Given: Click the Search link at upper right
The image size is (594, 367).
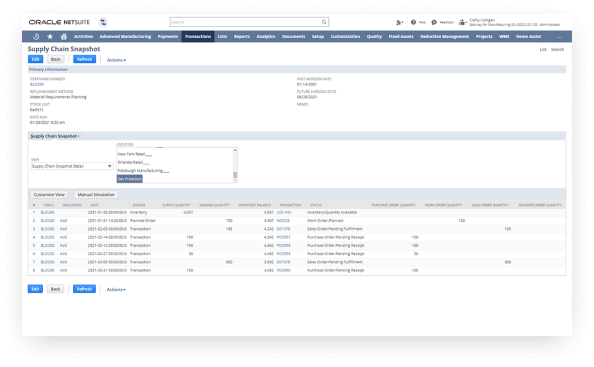Looking at the screenshot, I should [x=557, y=50].
